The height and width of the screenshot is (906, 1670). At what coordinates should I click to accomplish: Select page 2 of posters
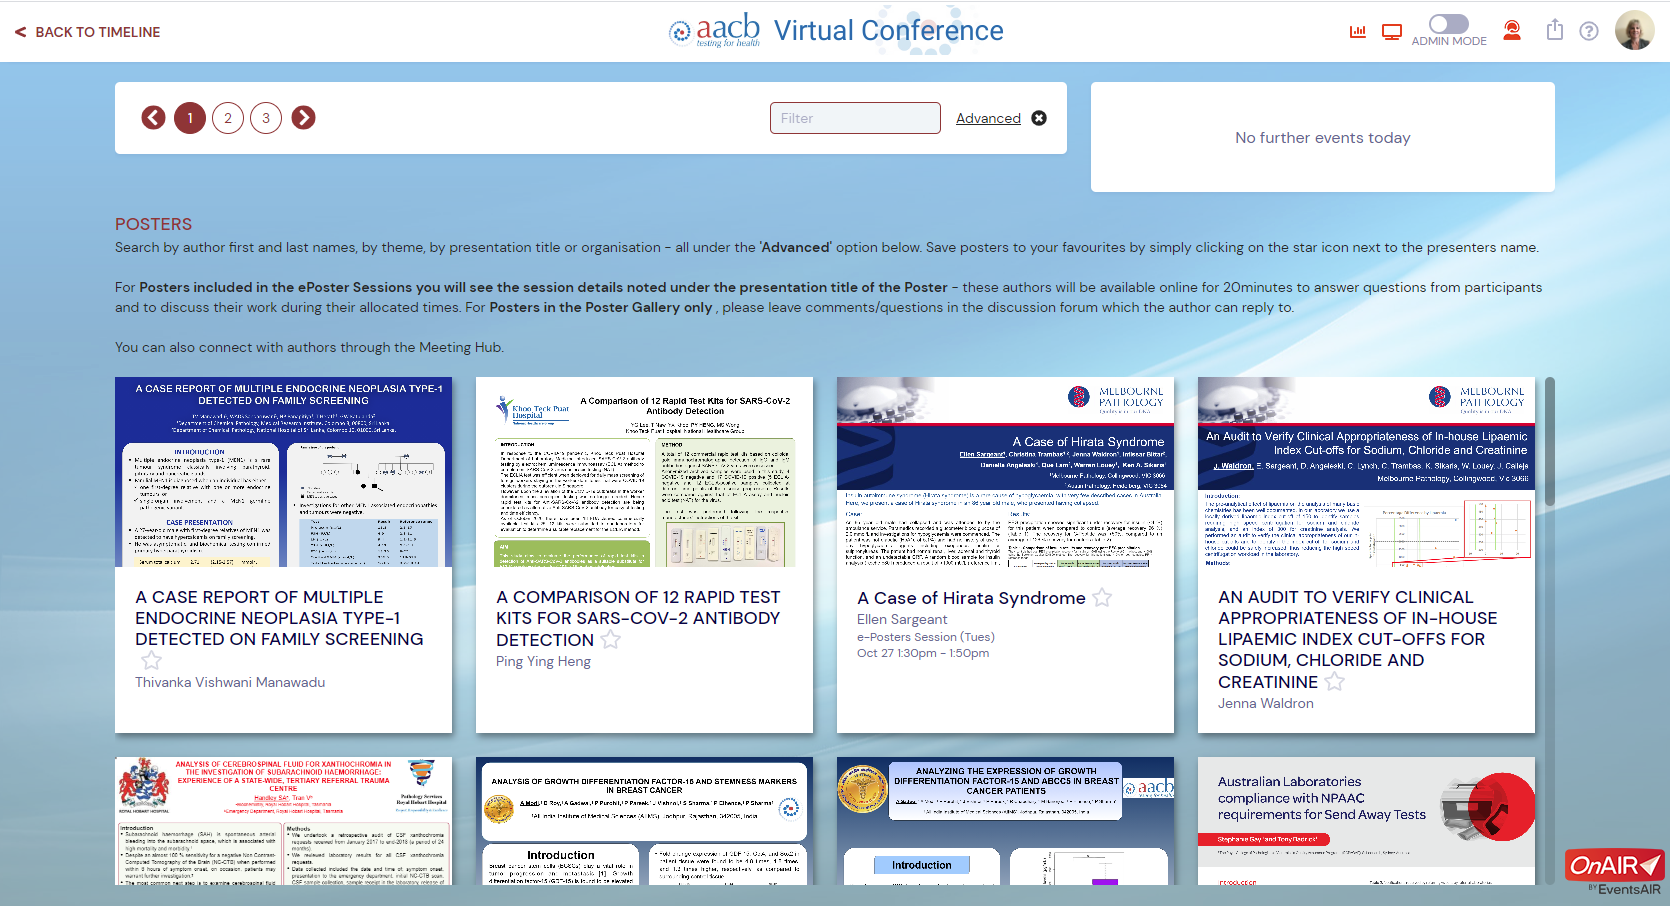(x=228, y=118)
